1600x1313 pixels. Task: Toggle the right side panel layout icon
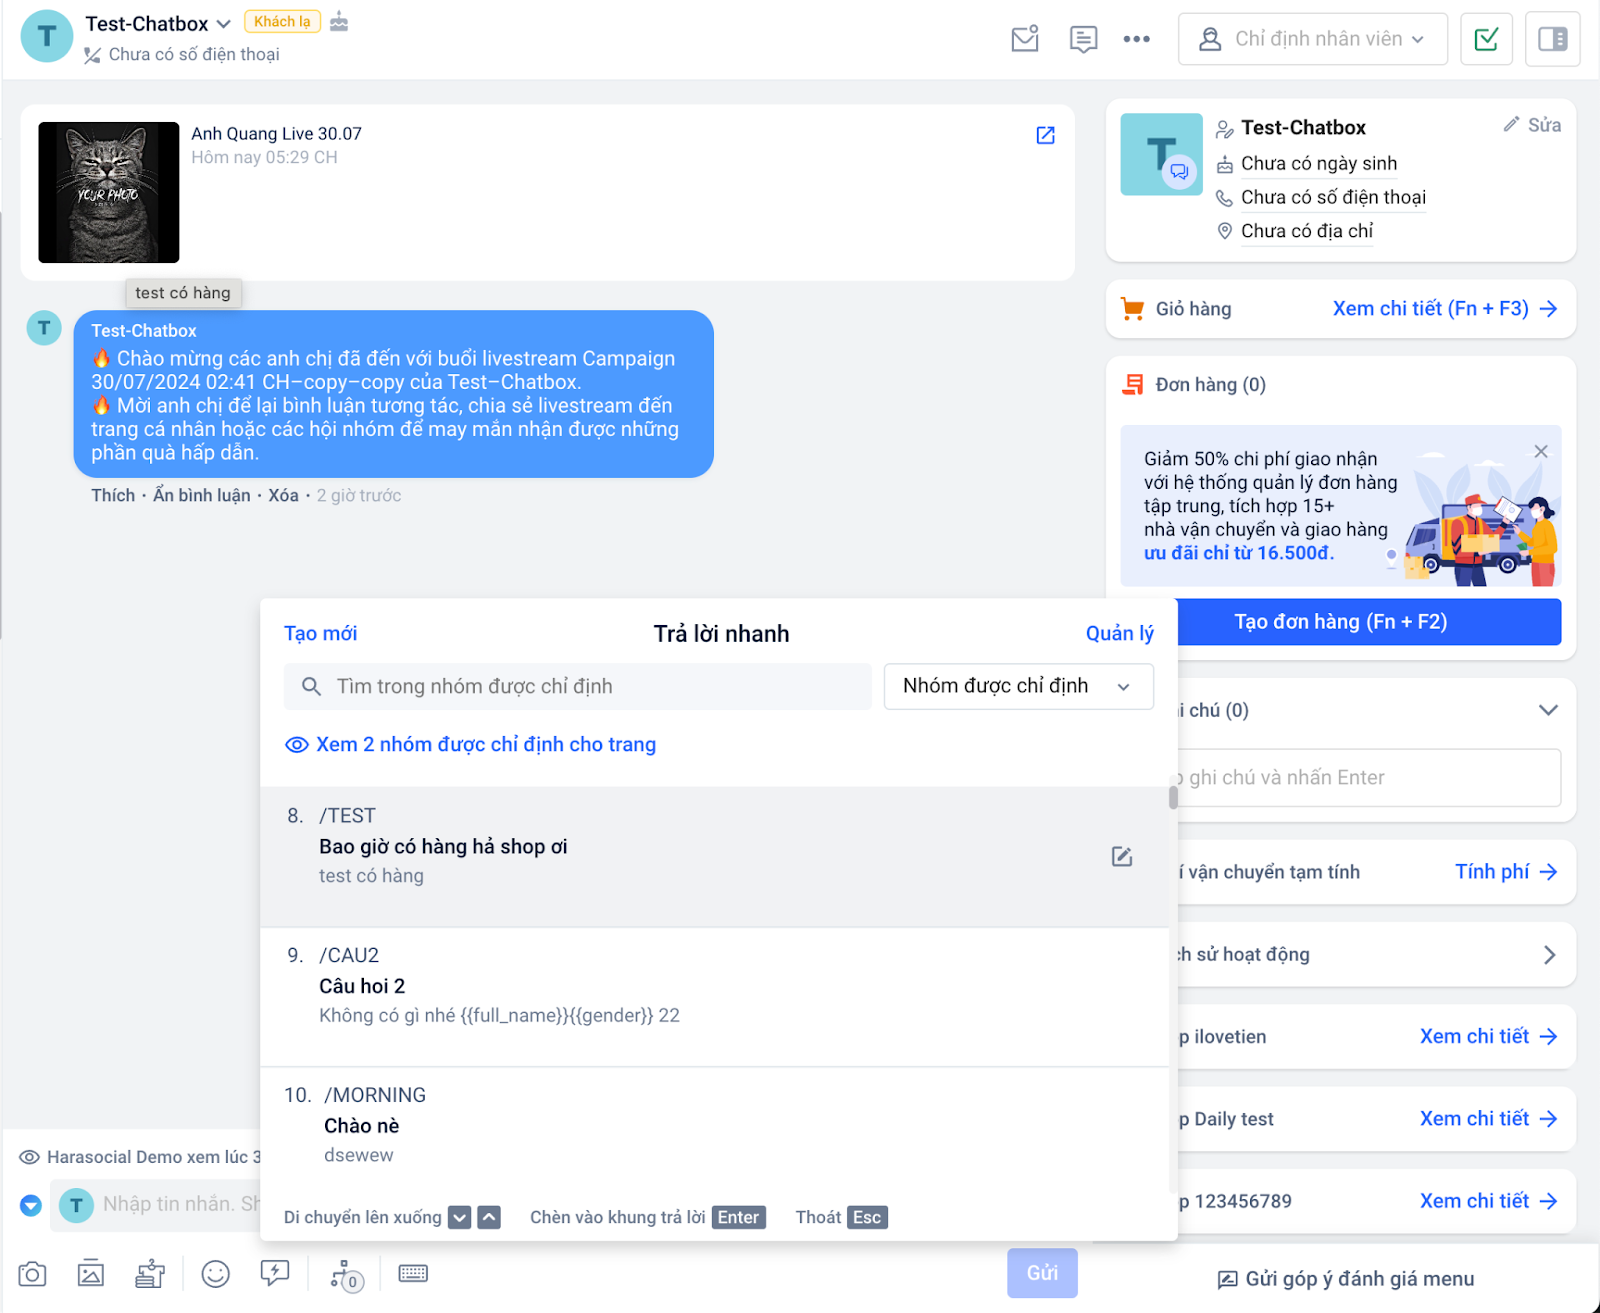pos(1553,39)
